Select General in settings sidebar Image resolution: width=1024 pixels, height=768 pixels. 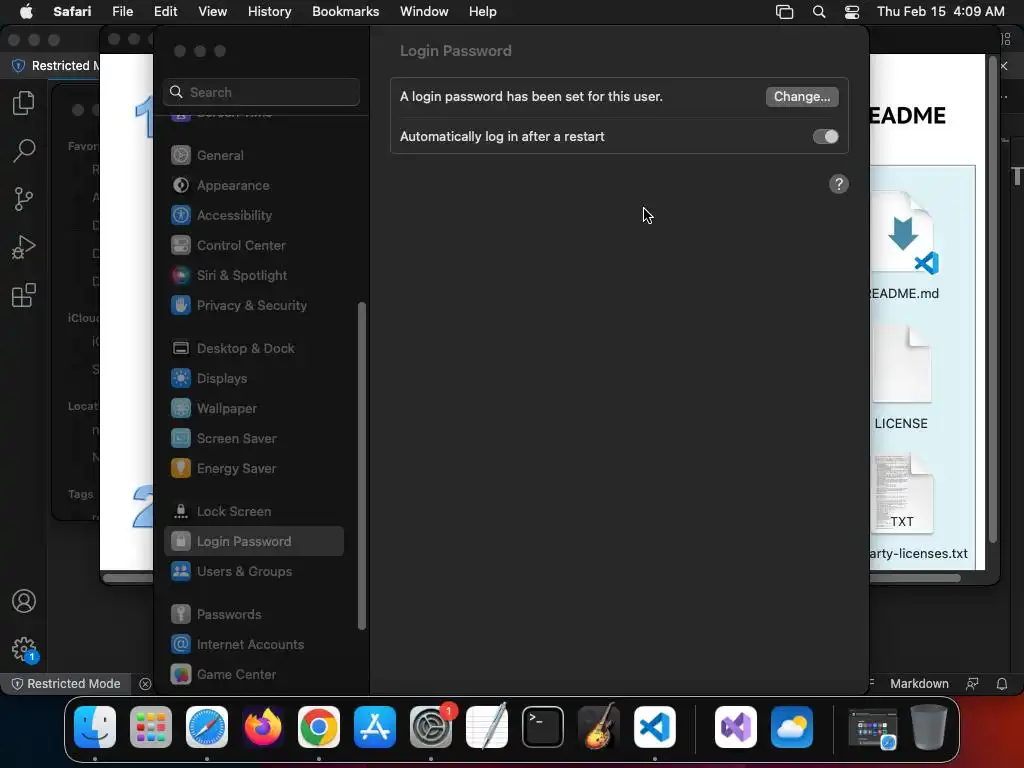pos(253,155)
